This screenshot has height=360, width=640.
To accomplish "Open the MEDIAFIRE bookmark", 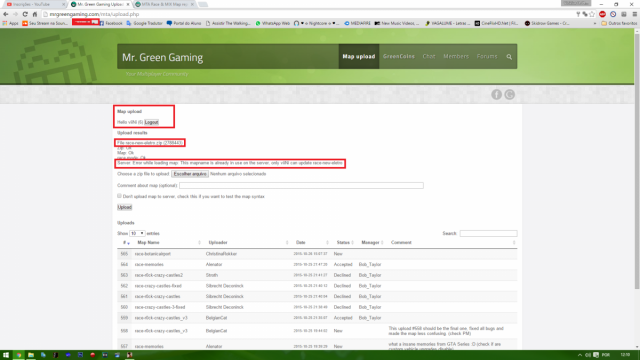I will coord(357,23).
